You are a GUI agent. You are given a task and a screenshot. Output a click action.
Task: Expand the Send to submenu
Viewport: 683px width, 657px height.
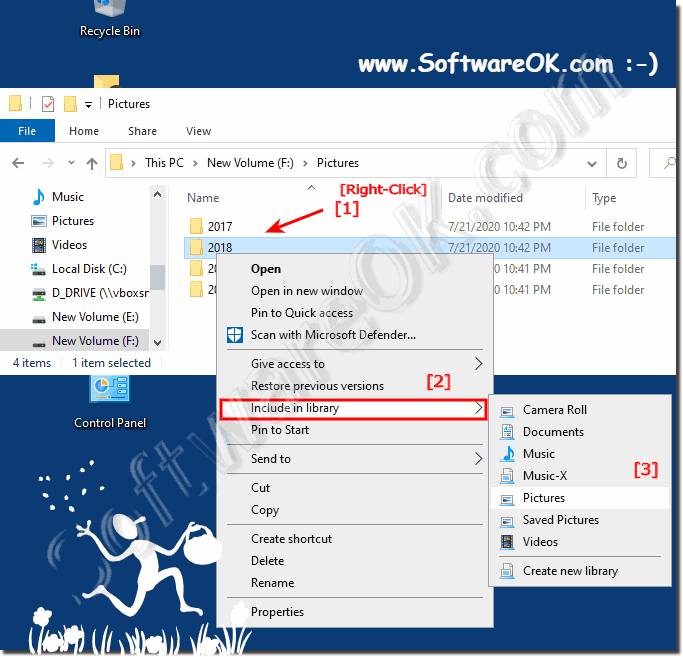pyautogui.click(x=355, y=459)
